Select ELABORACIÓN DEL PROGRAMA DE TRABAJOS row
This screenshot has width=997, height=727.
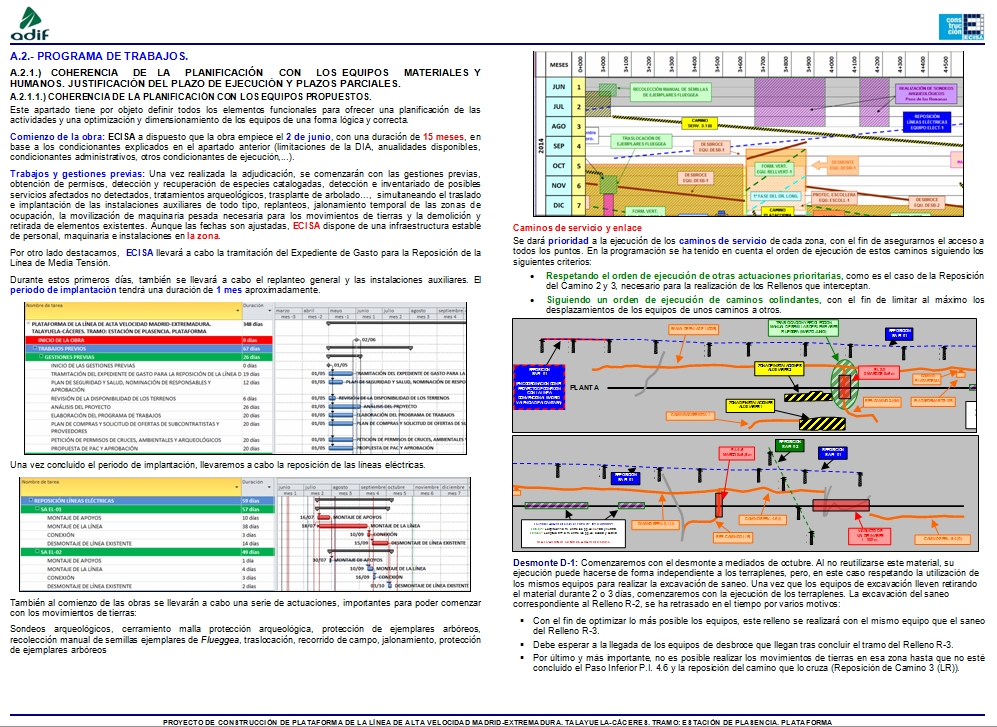(x=149, y=415)
